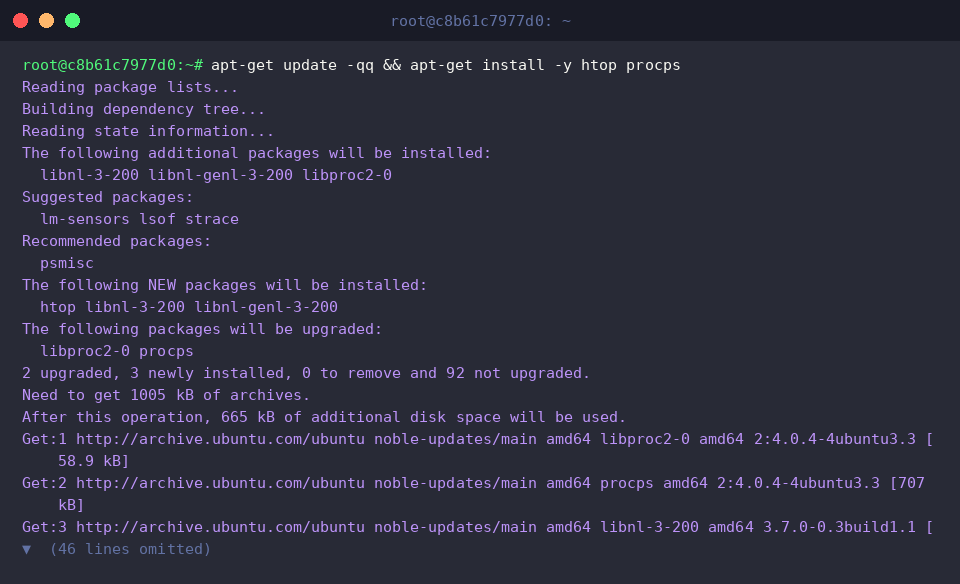Click 'The following NEW packages will be installed:'

[x=224, y=285]
